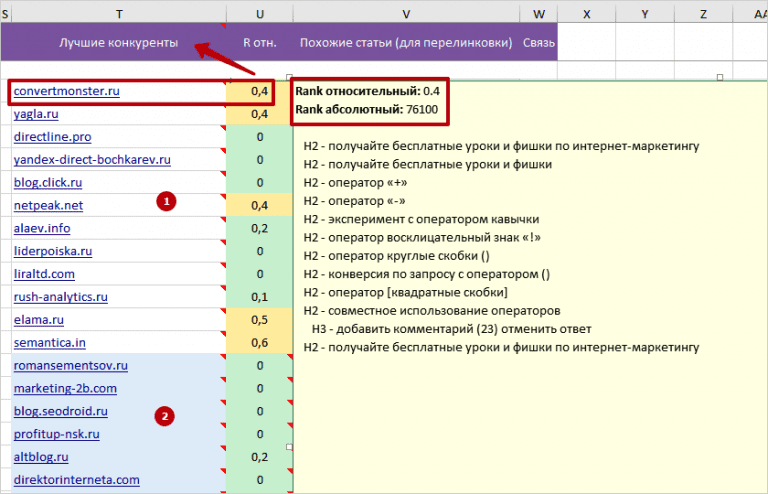
Task: Open the liderpoiska.ru link
Action: [53, 251]
